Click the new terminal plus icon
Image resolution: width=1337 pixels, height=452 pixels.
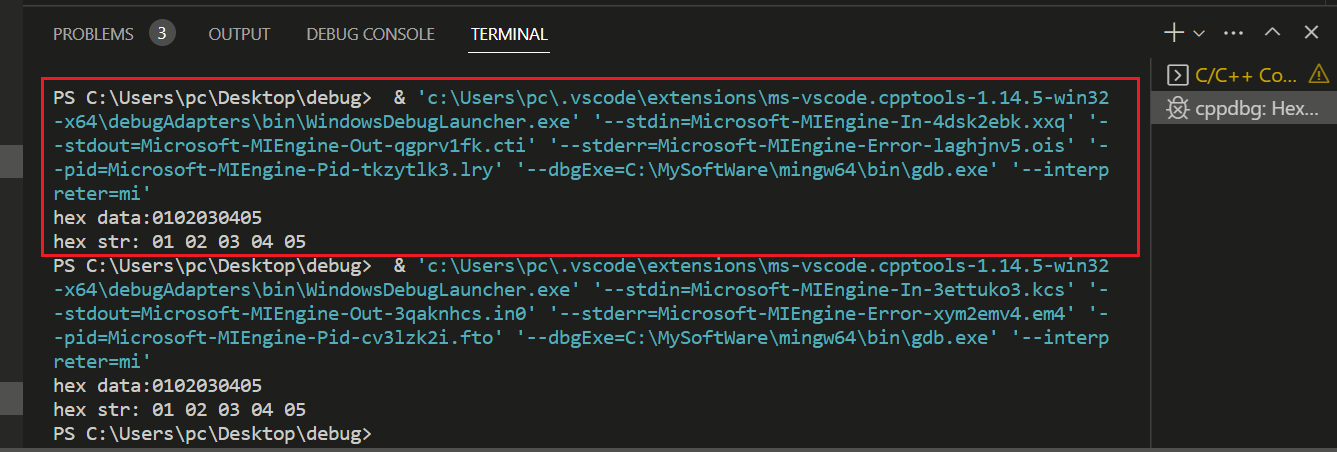click(x=1174, y=33)
